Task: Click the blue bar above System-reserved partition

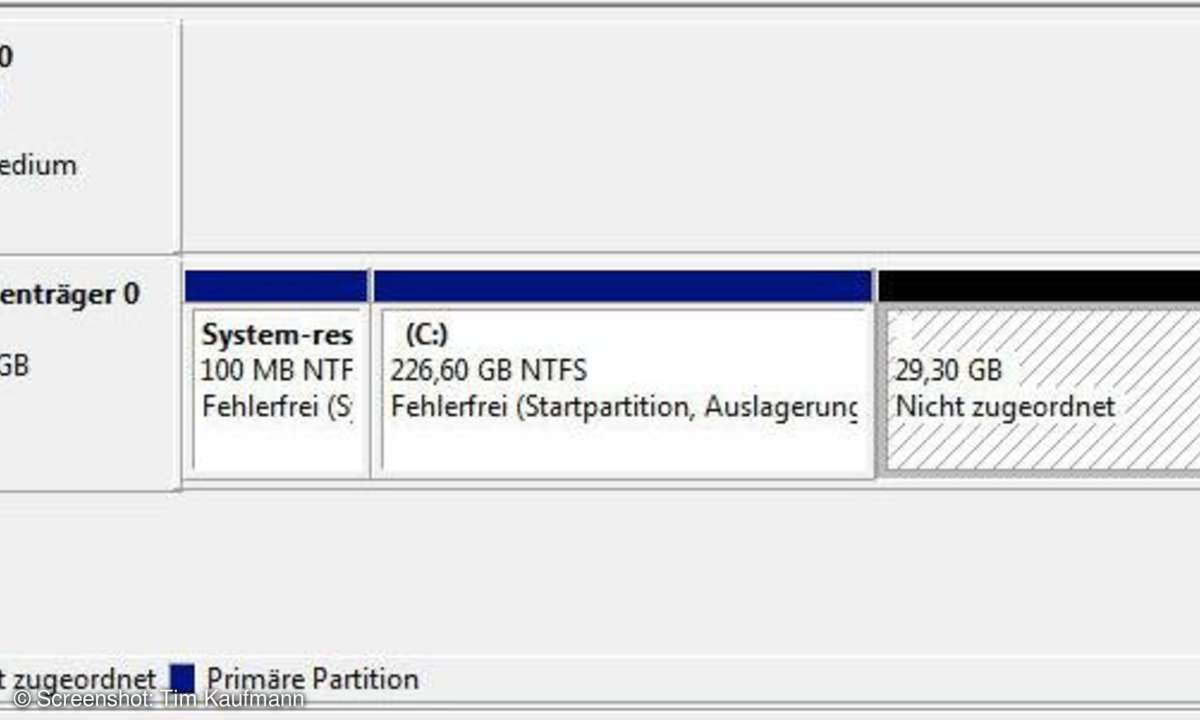Action: click(x=276, y=286)
